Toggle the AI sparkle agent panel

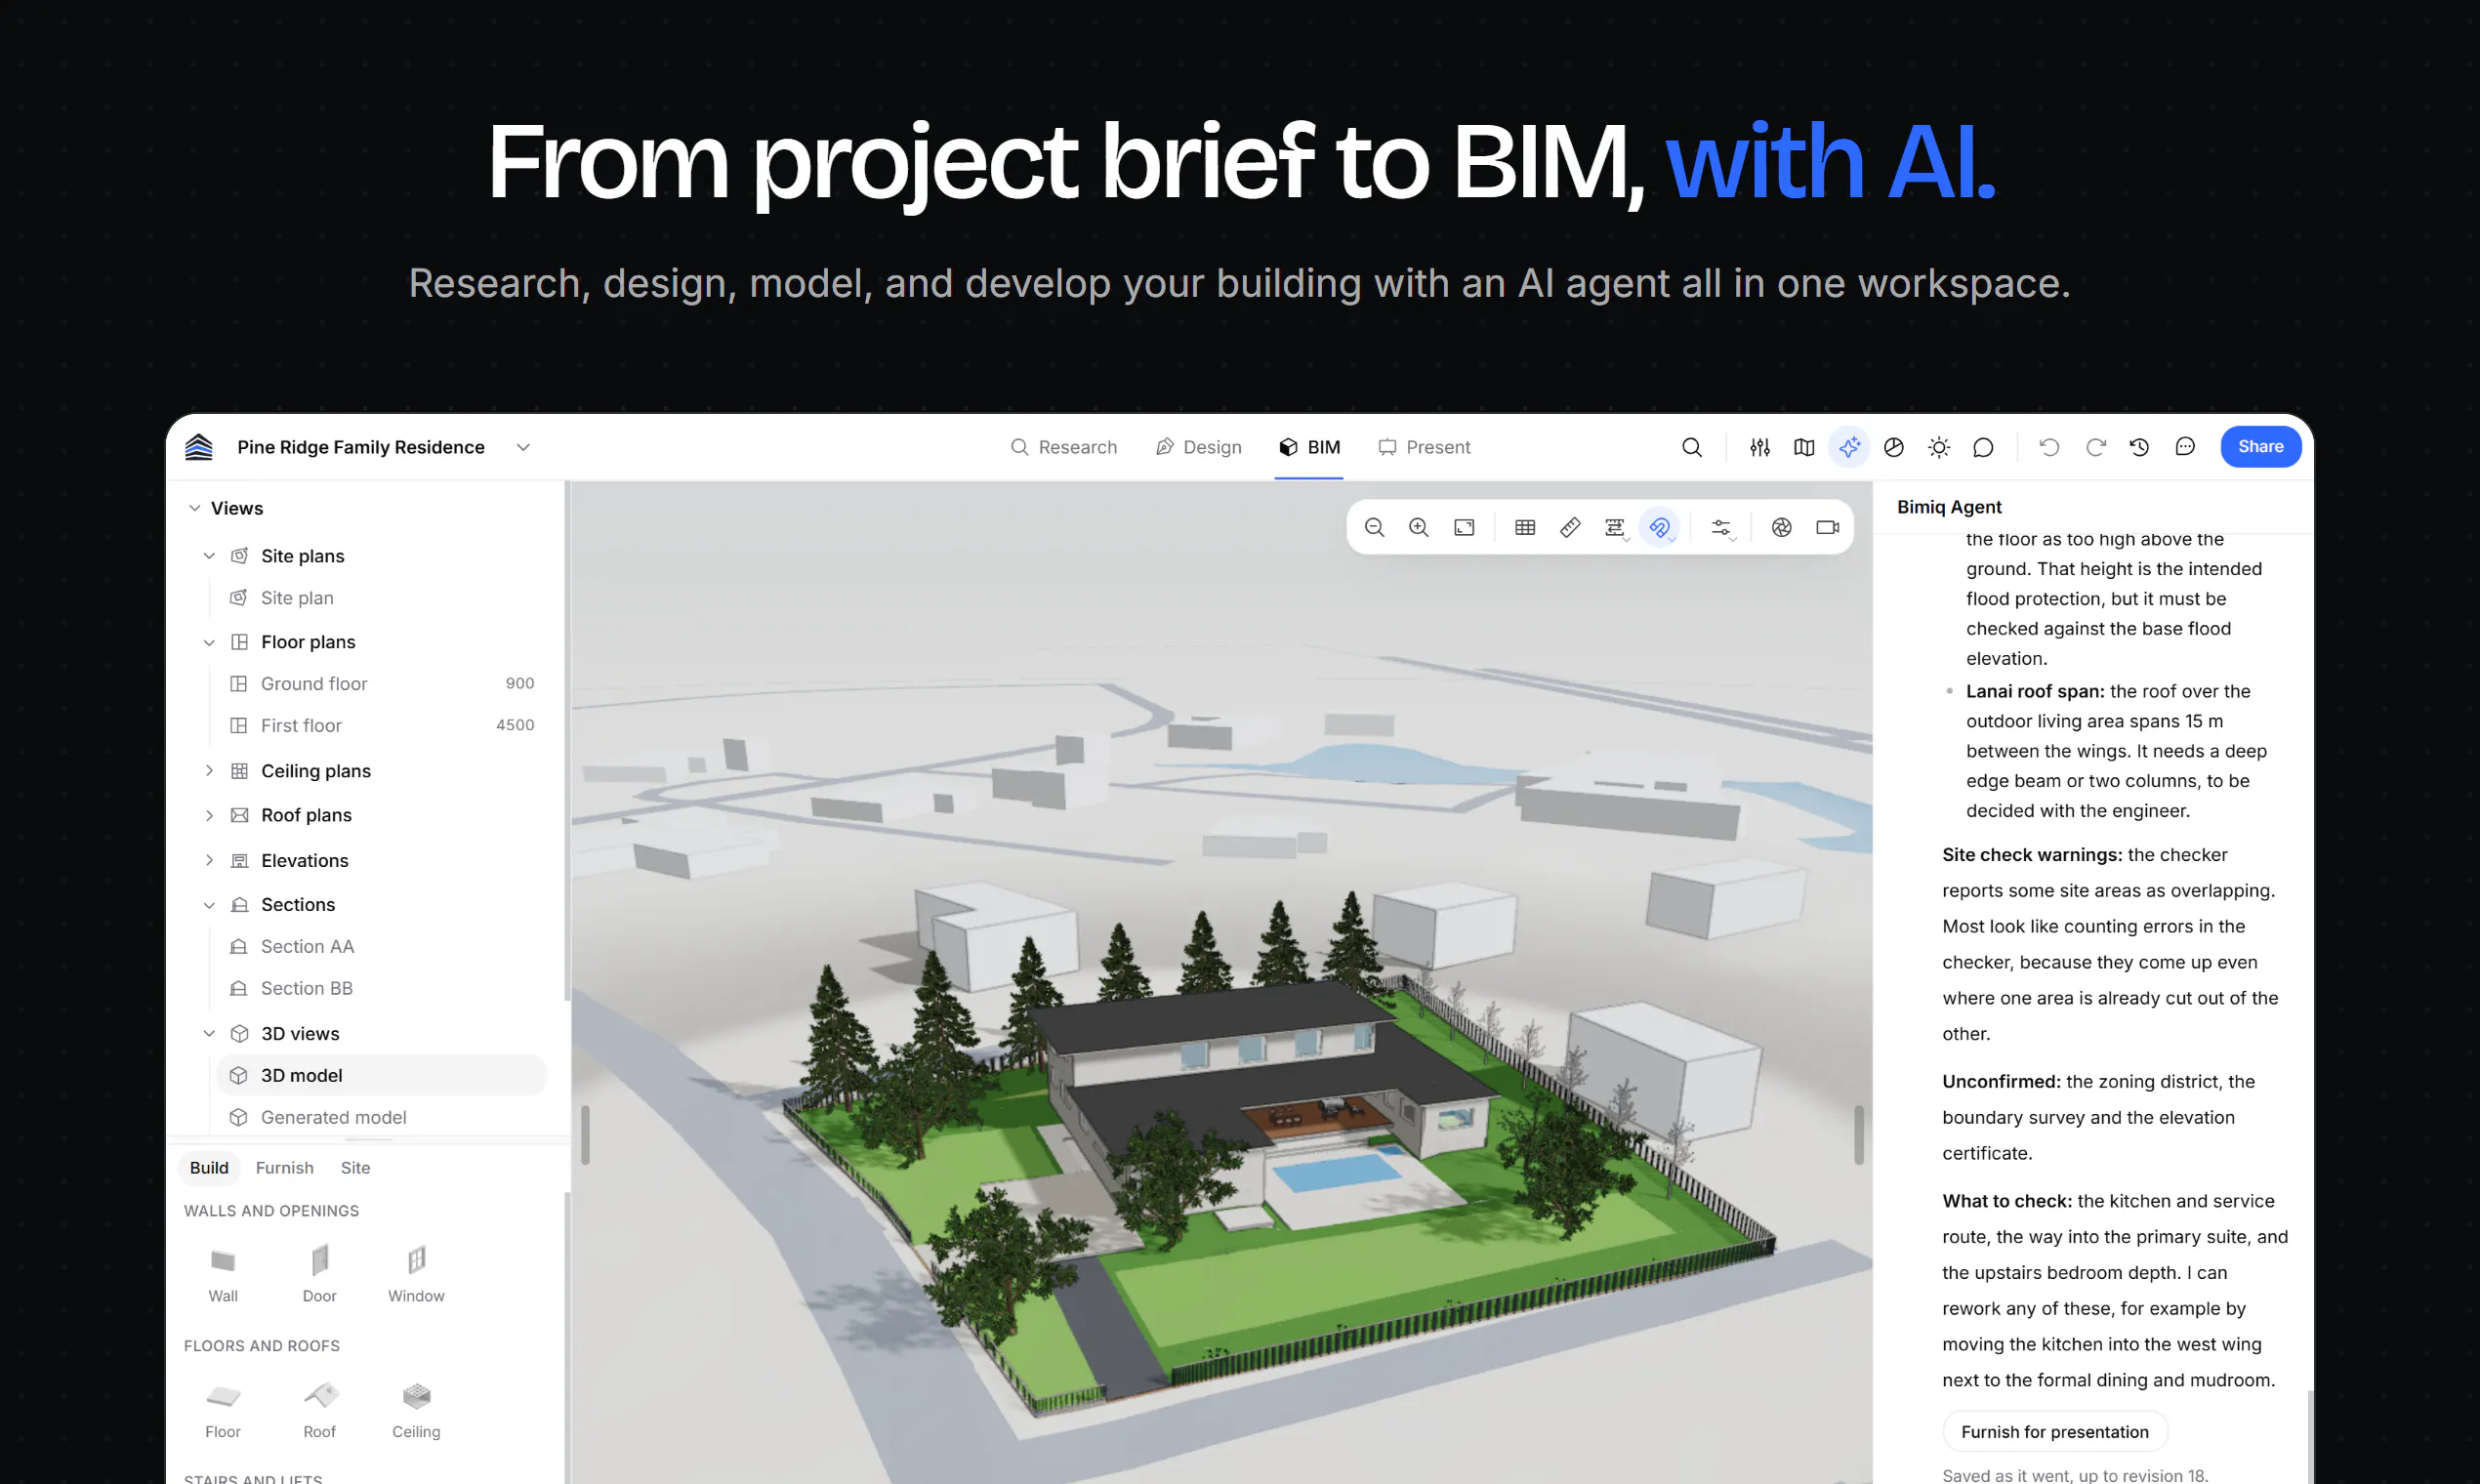click(1849, 447)
